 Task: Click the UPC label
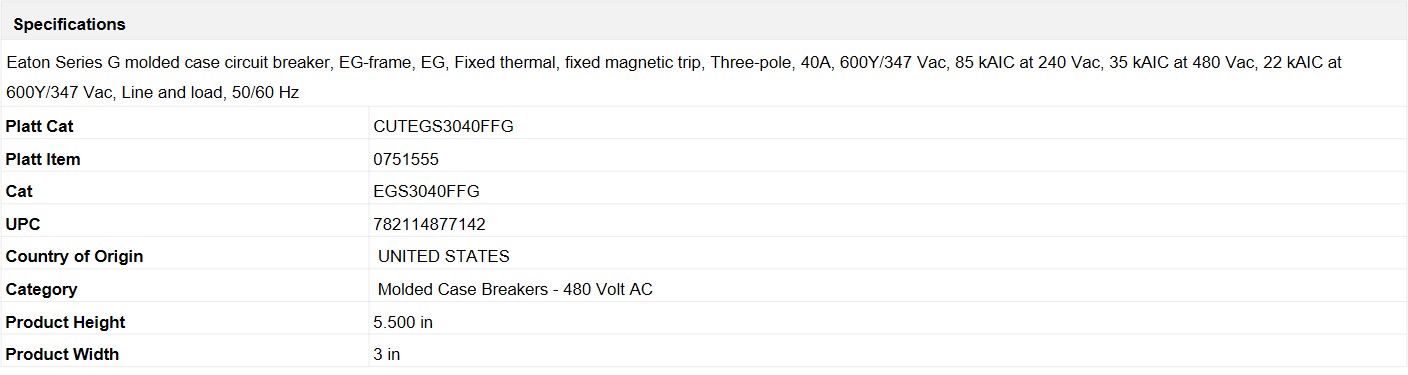tap(23, 224)
